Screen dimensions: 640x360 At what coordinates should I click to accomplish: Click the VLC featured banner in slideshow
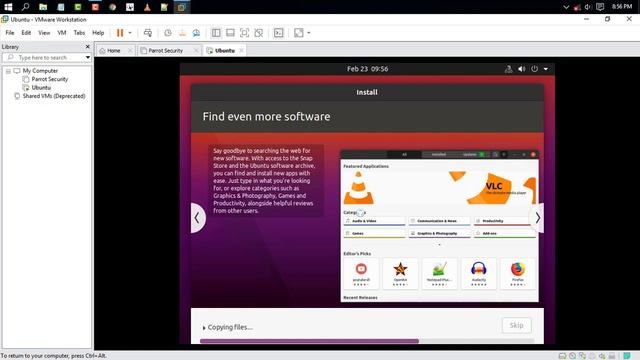(x=440, y=188)
